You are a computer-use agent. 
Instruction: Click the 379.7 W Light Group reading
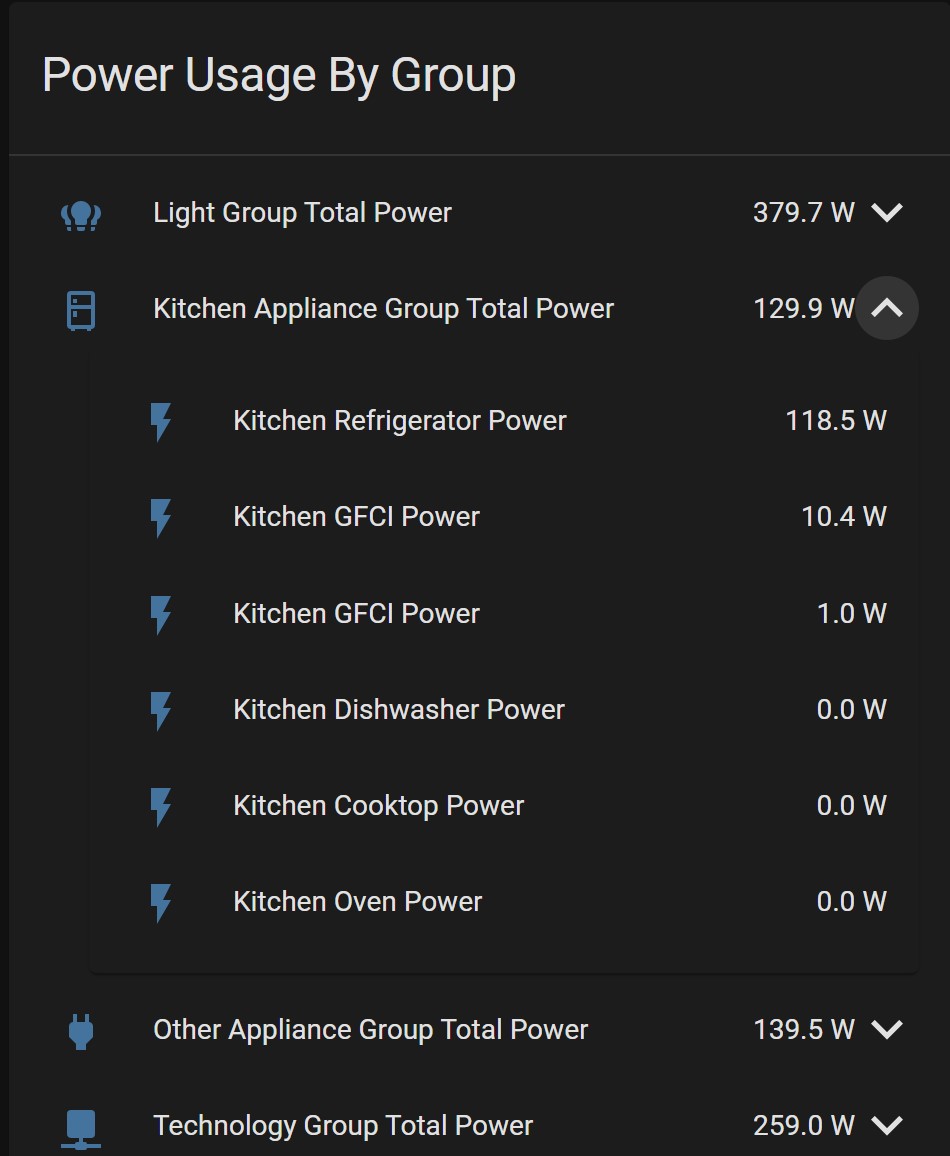[x=805, y=213]
